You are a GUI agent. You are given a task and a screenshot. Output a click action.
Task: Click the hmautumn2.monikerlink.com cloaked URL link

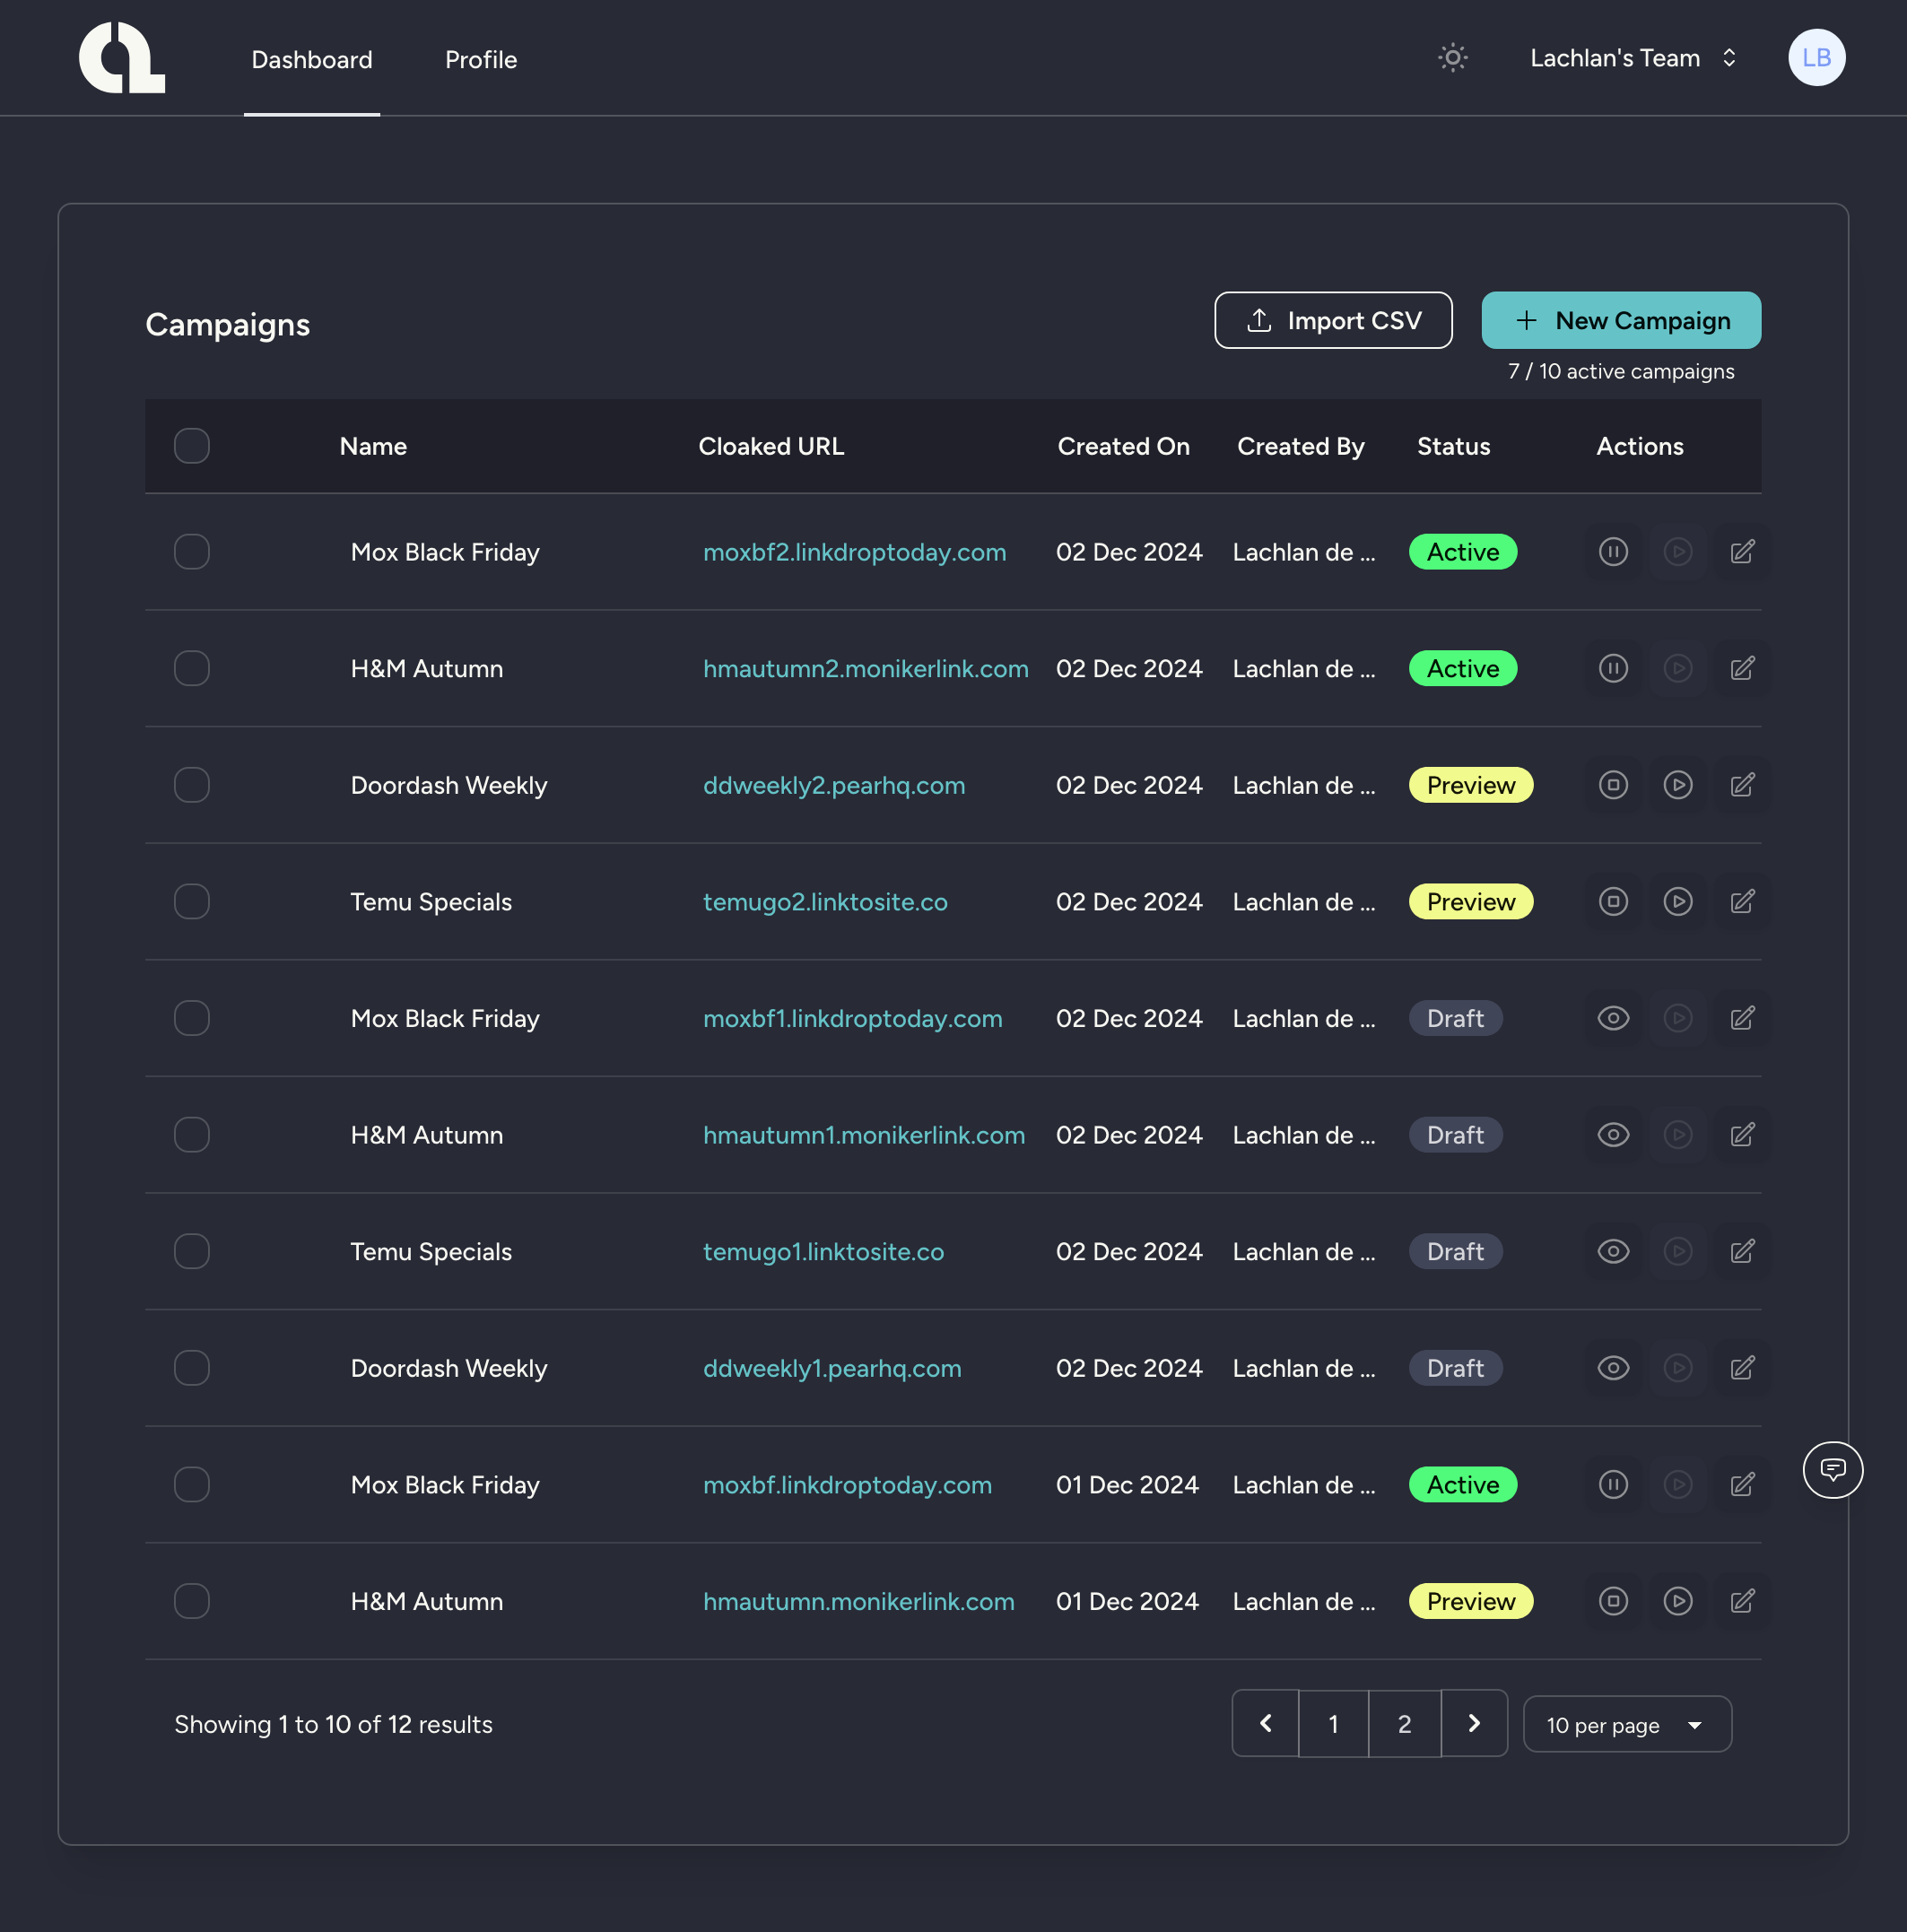point(865,667)
